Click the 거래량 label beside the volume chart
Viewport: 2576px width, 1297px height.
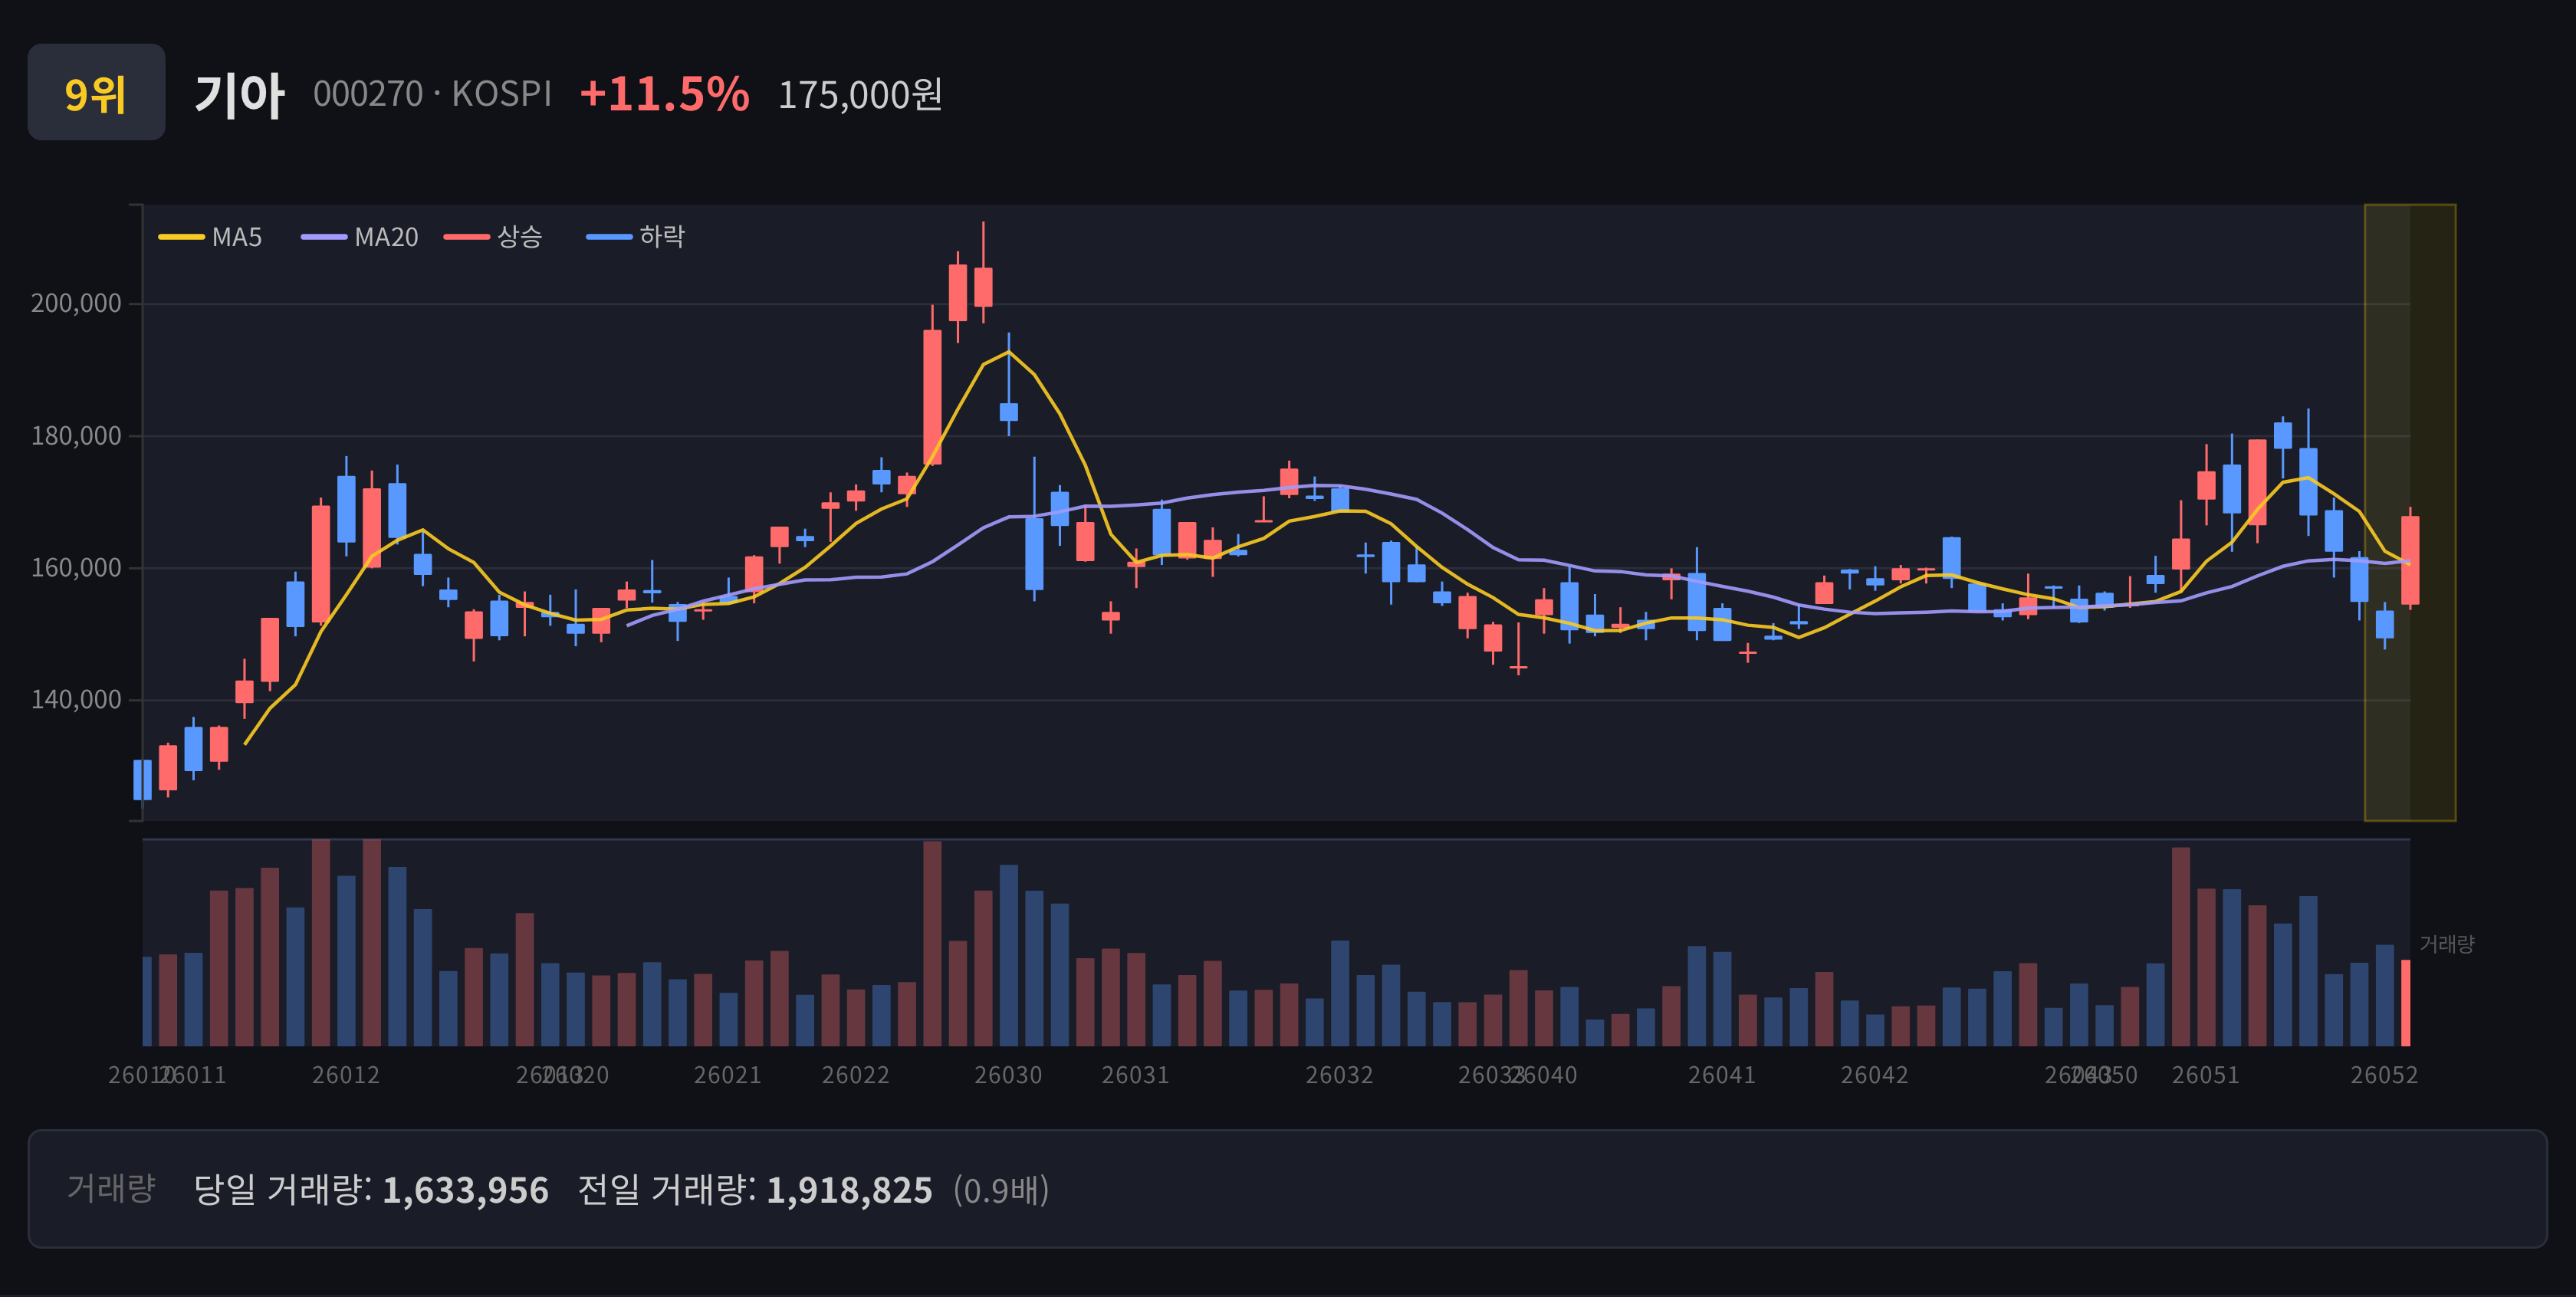click(x=2447, y=944)
